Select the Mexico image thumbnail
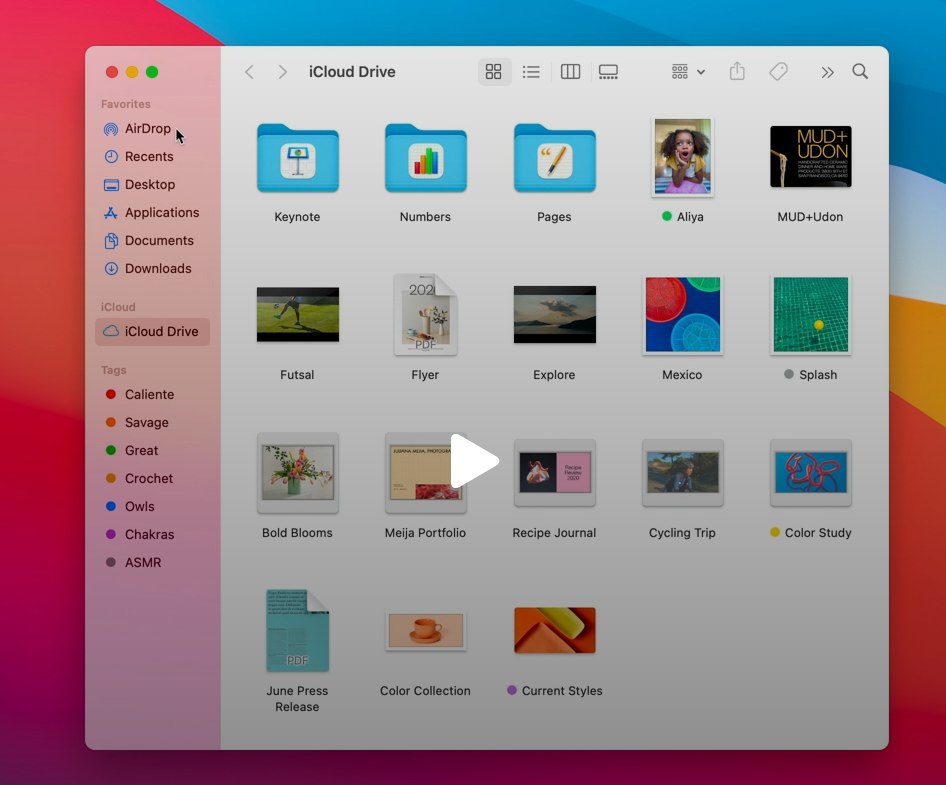The width and height of the screenshot is (946, 785). 682,314
